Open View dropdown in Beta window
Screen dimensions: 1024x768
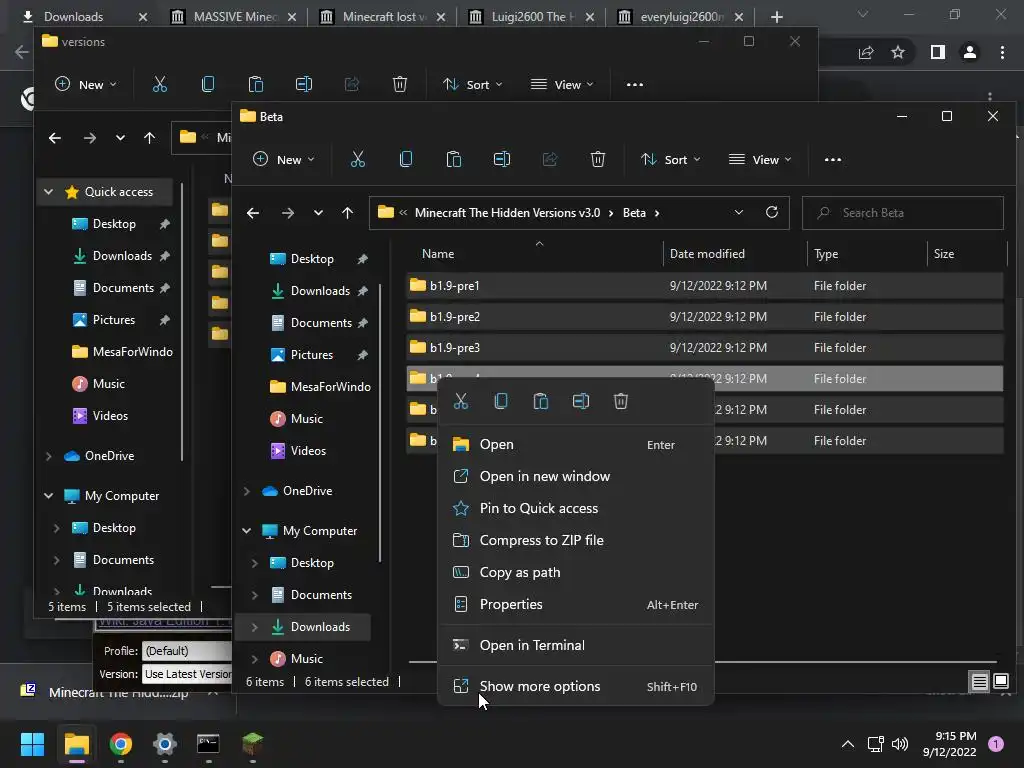click(x=760, y=160)
